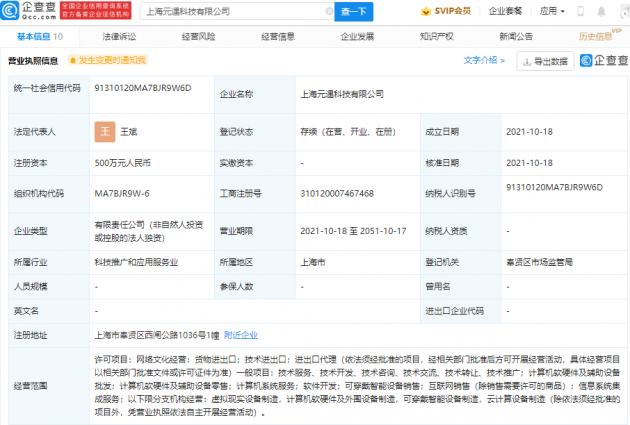Switch to 知识产权 tab
This screenshot has height=425, width=630.
pyautogui.click(x=436, y=37)
